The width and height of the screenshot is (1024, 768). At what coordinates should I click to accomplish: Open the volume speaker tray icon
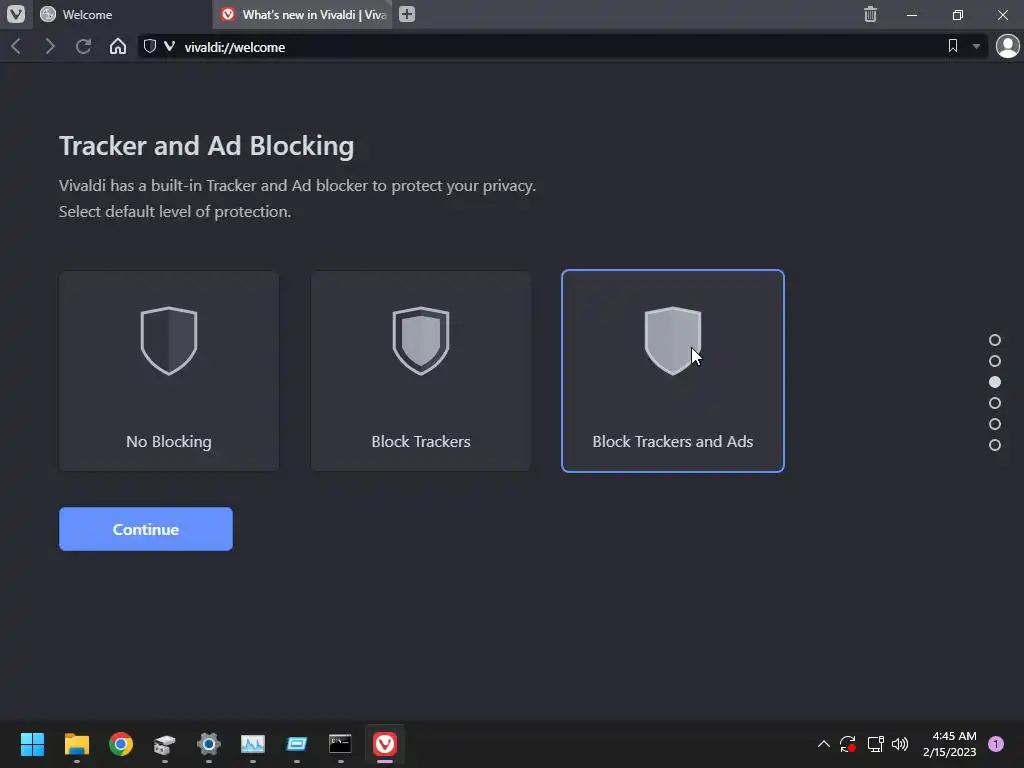[x=900, y=744]
